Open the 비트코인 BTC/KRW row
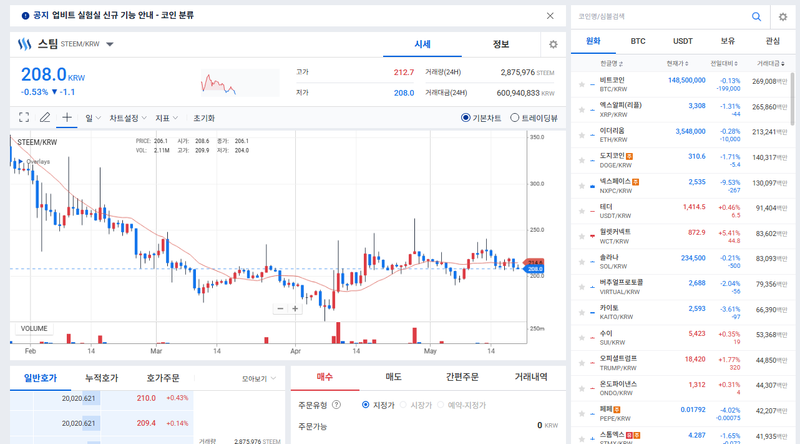Image resolution: width=800 pixels, height=444 pixels. (x=681, y=84)
